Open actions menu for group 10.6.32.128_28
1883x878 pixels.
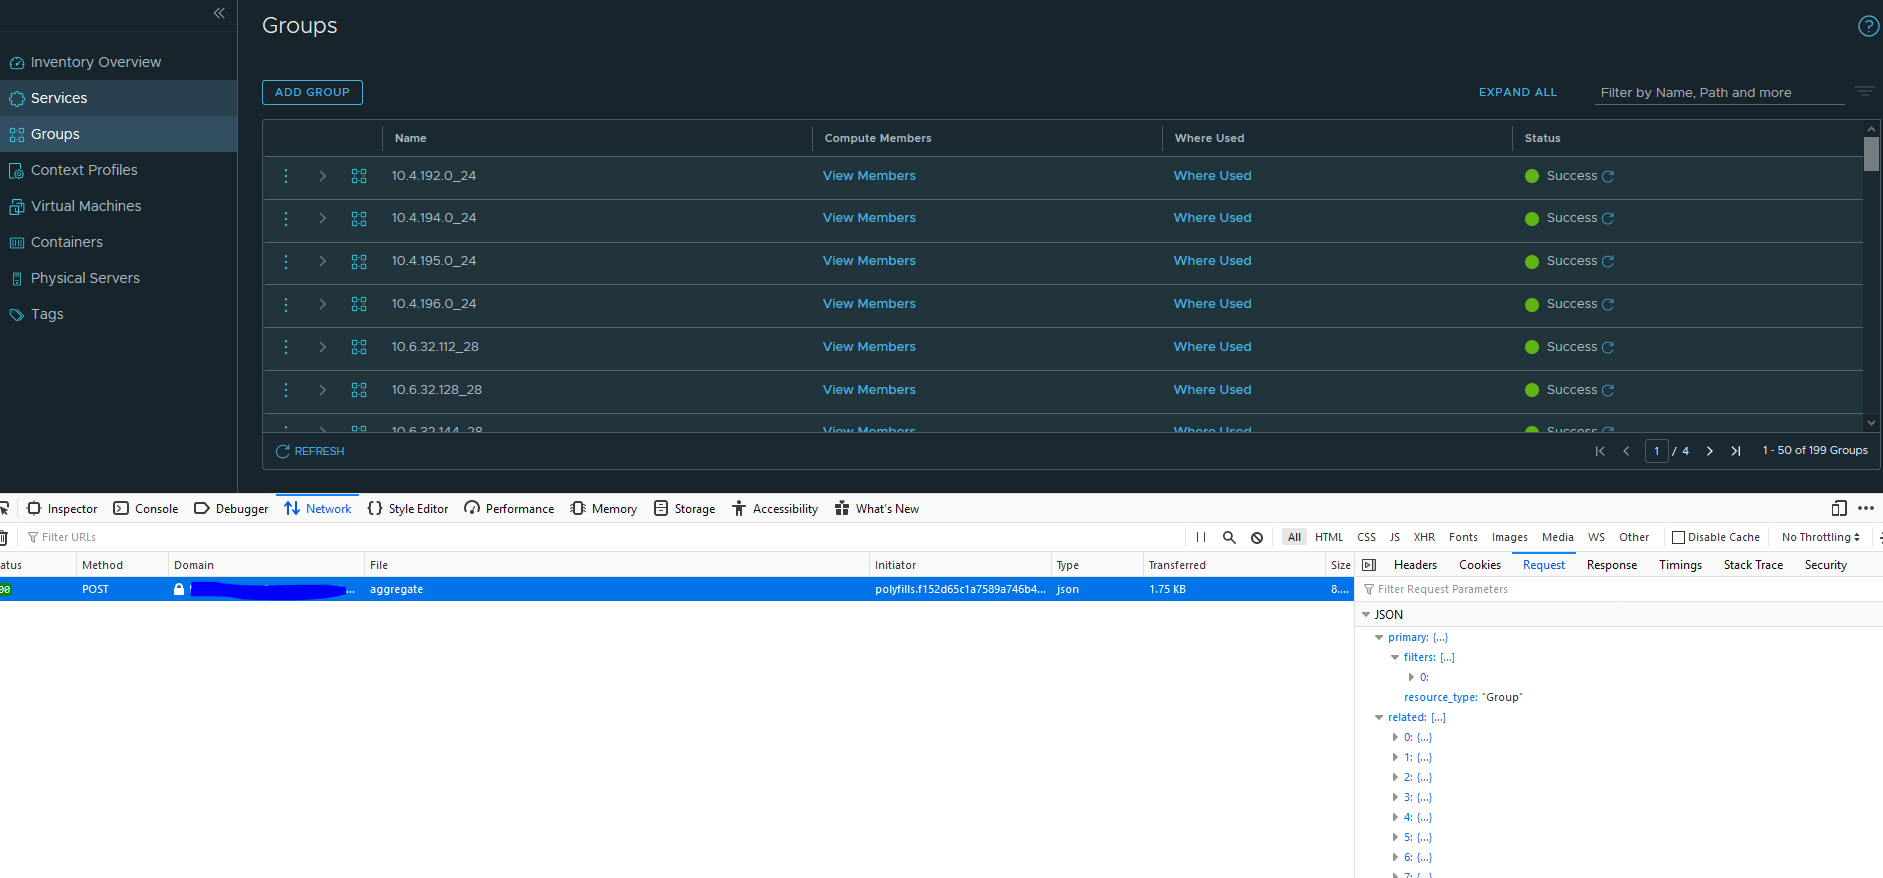(x=286, y=390)
